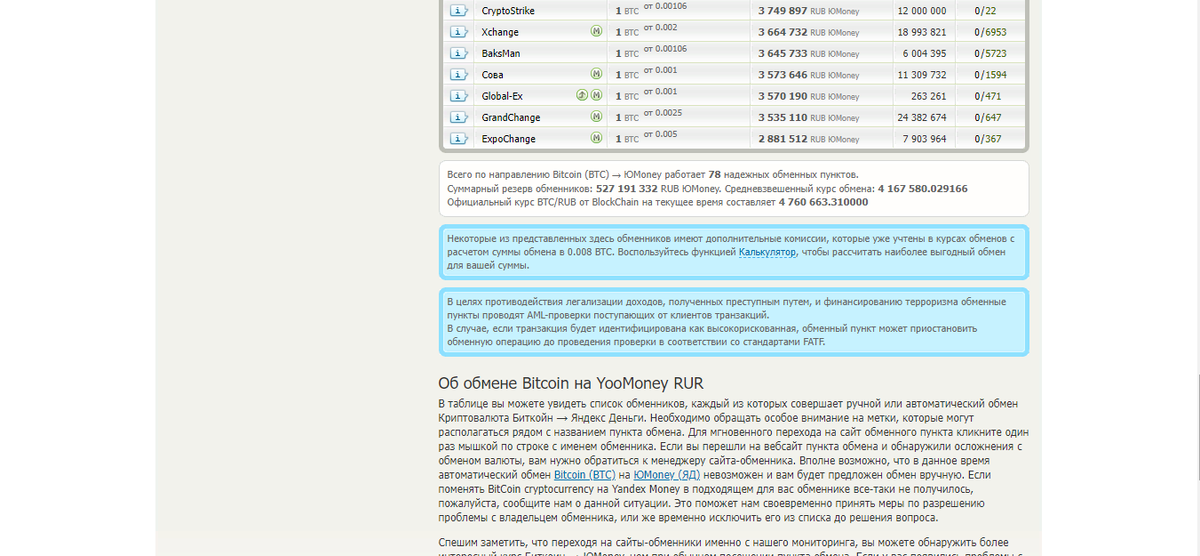Open the Global-Ex exchanger
The image size is (1200, 556).
tap(502, 96)
